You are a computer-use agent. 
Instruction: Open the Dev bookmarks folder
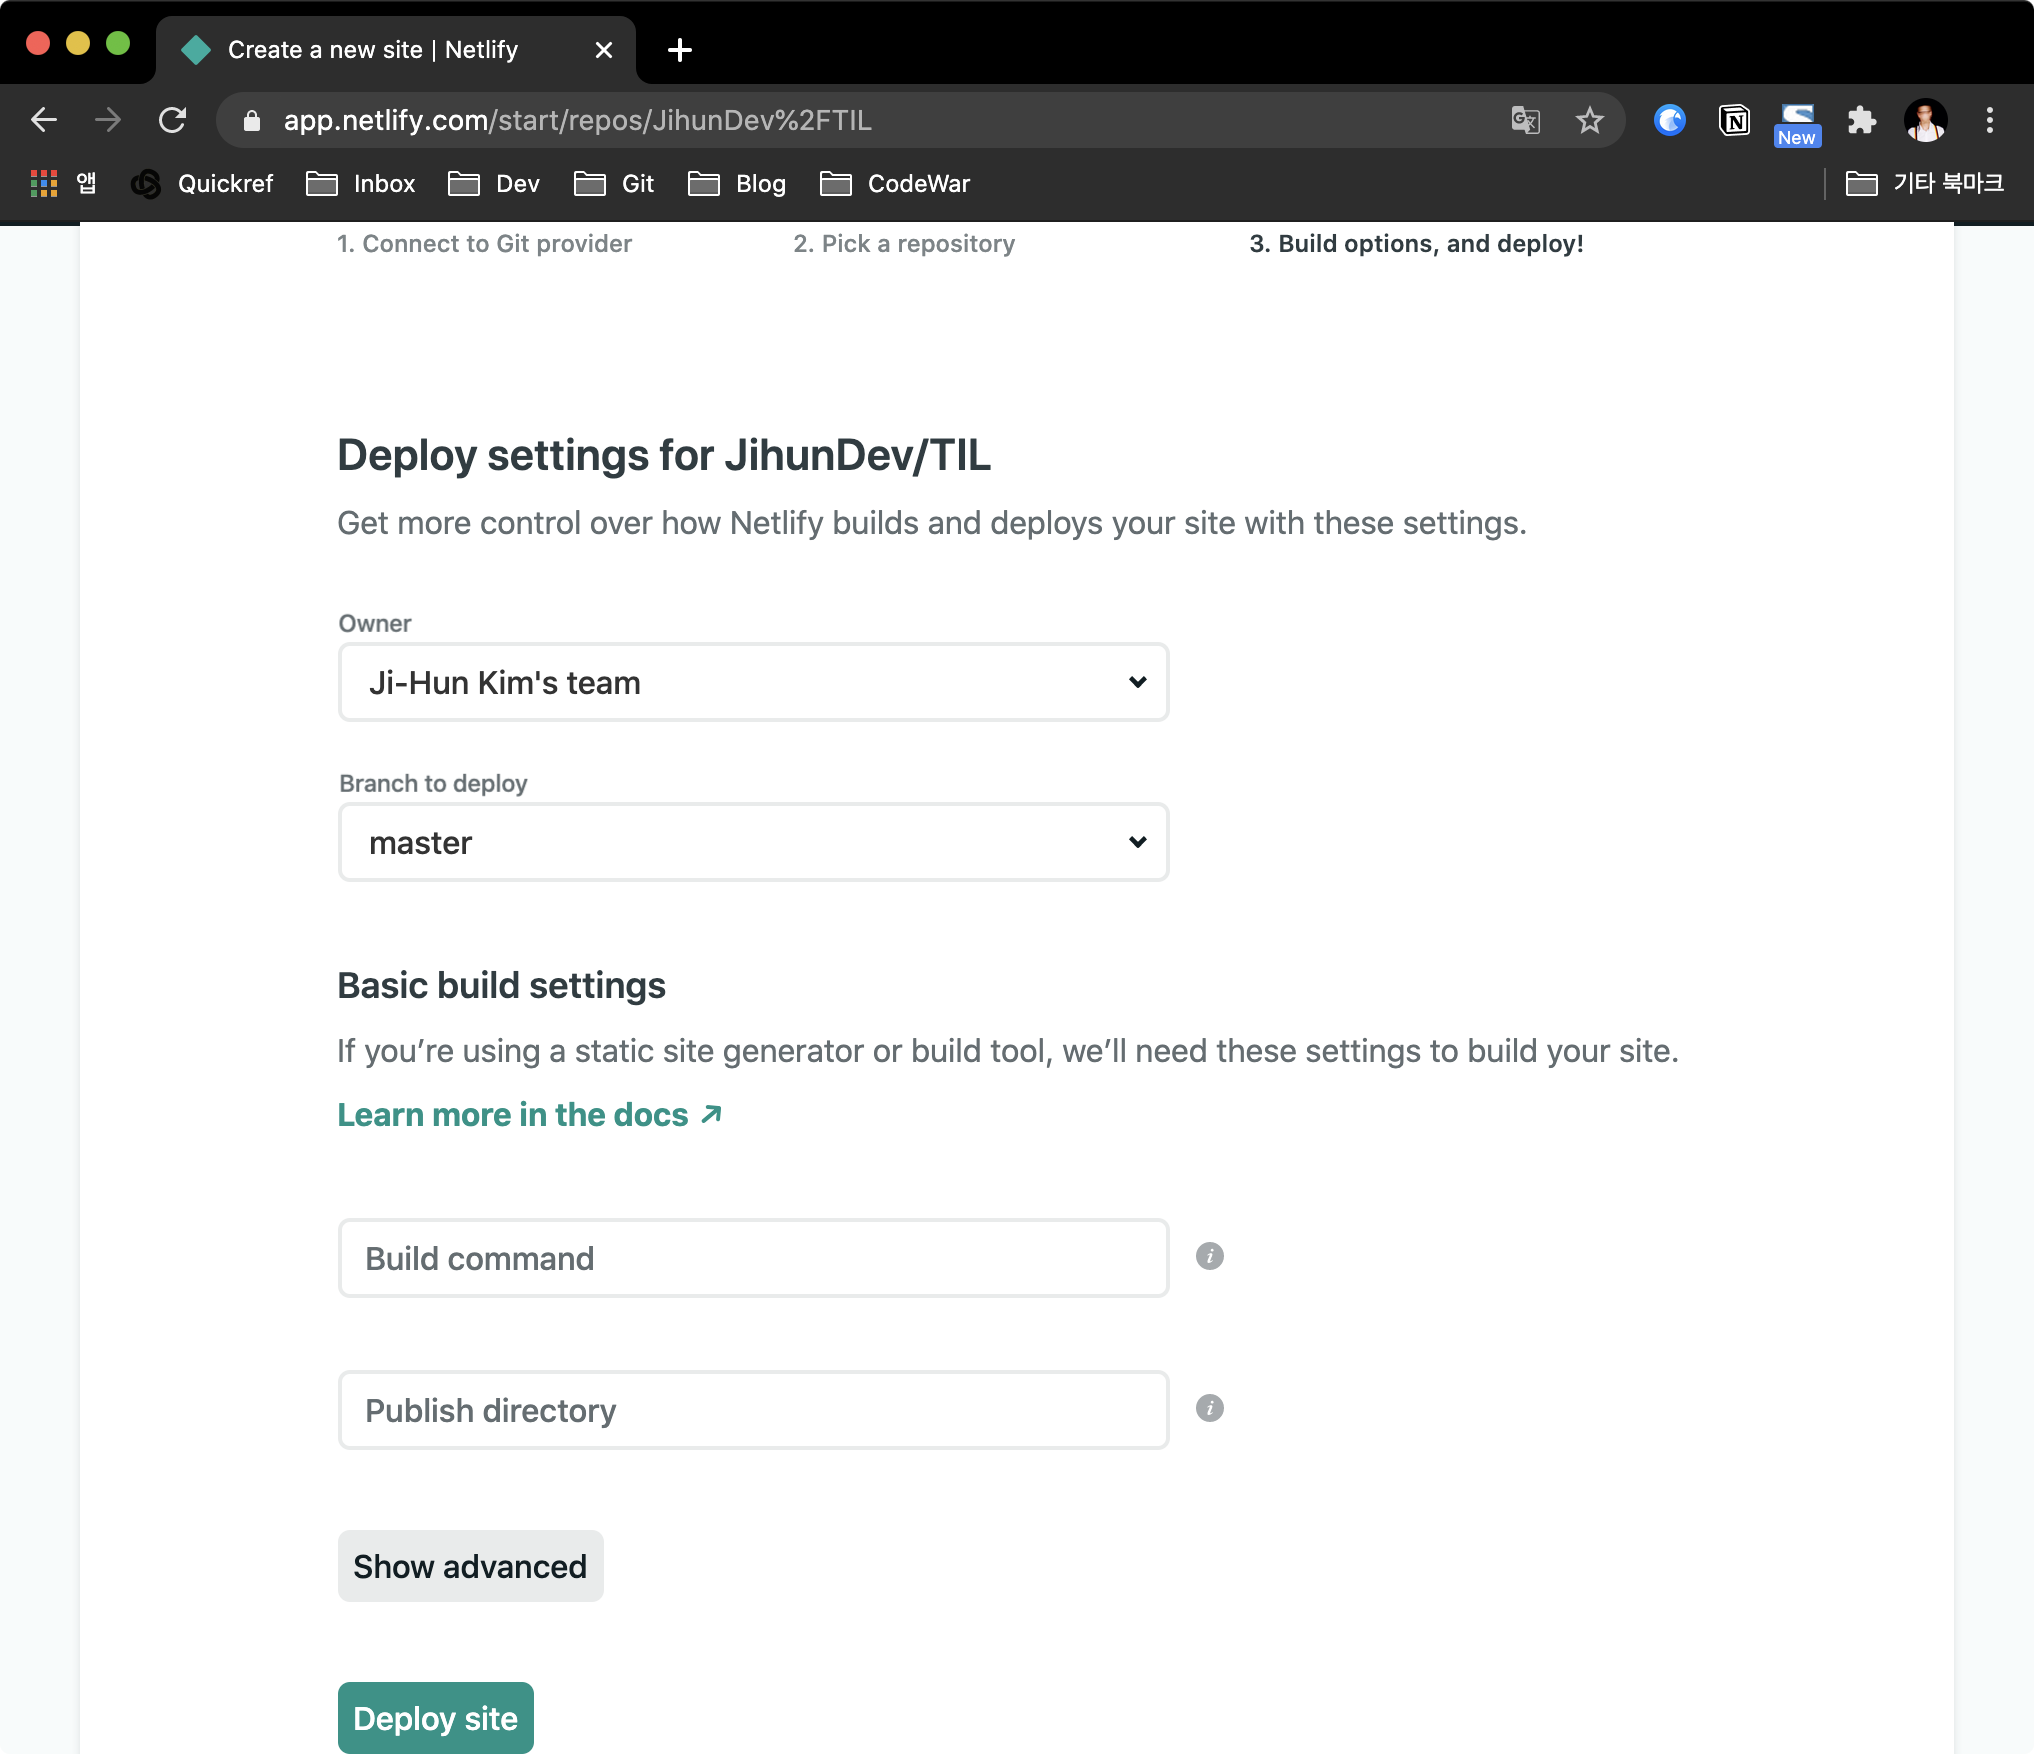coord(495,184)
